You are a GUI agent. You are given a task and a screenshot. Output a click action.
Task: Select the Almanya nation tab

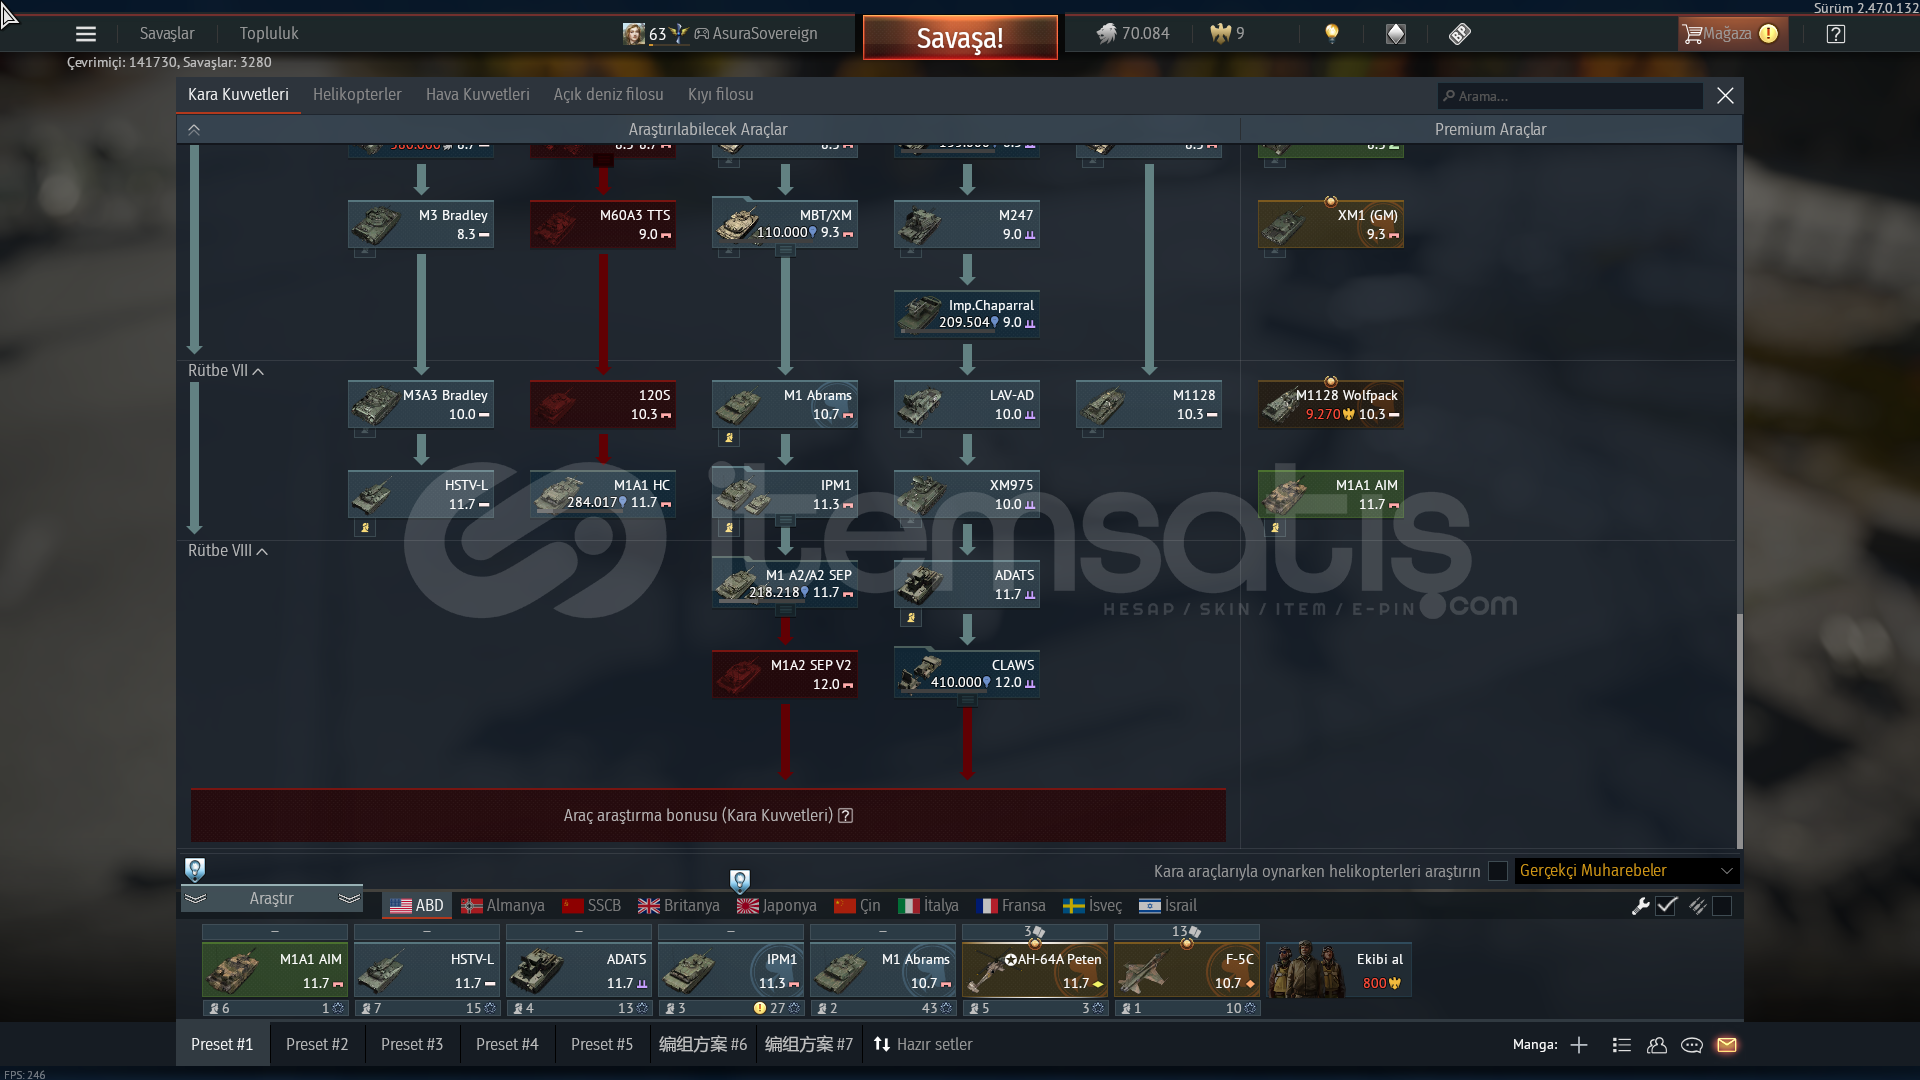(503, 906)
